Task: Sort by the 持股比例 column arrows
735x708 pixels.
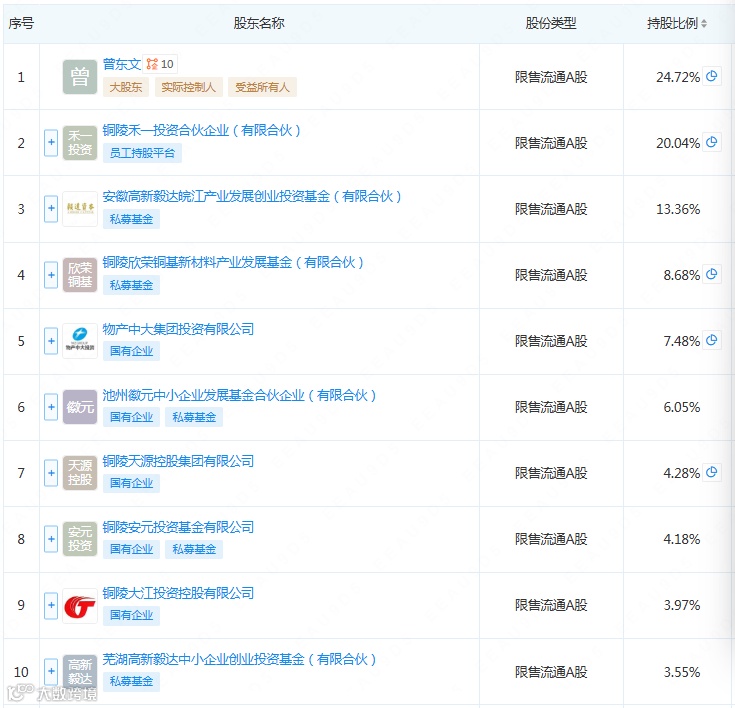Action: (704, 23)
